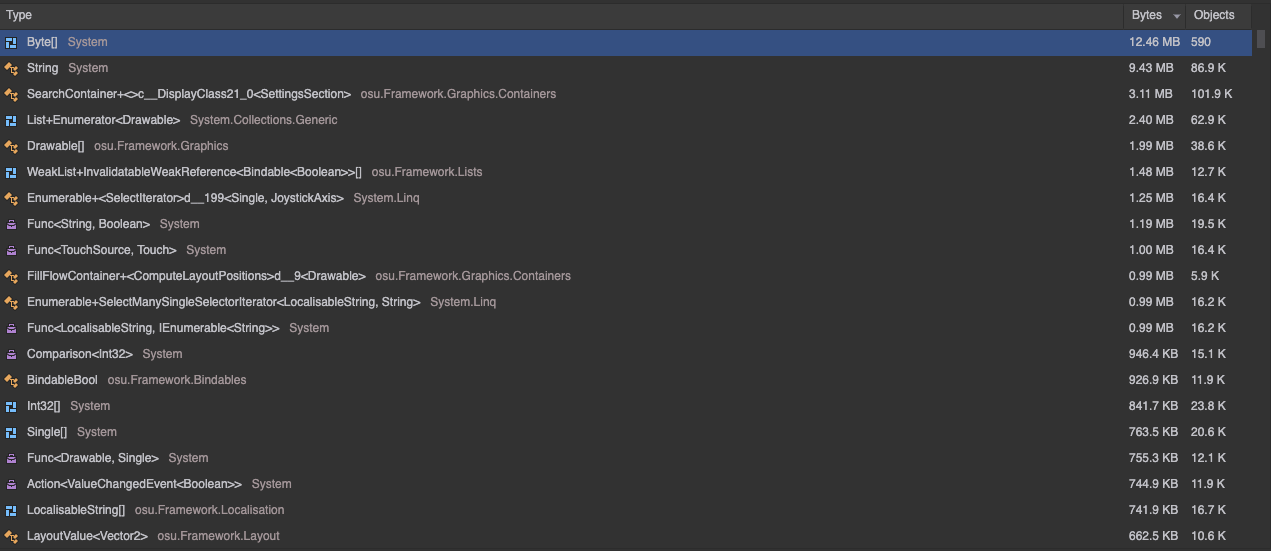The width and height of the screenshot is (1271, 551).
Task: Click the 86.9 K objects count
Action: [x=1208, y=68]
